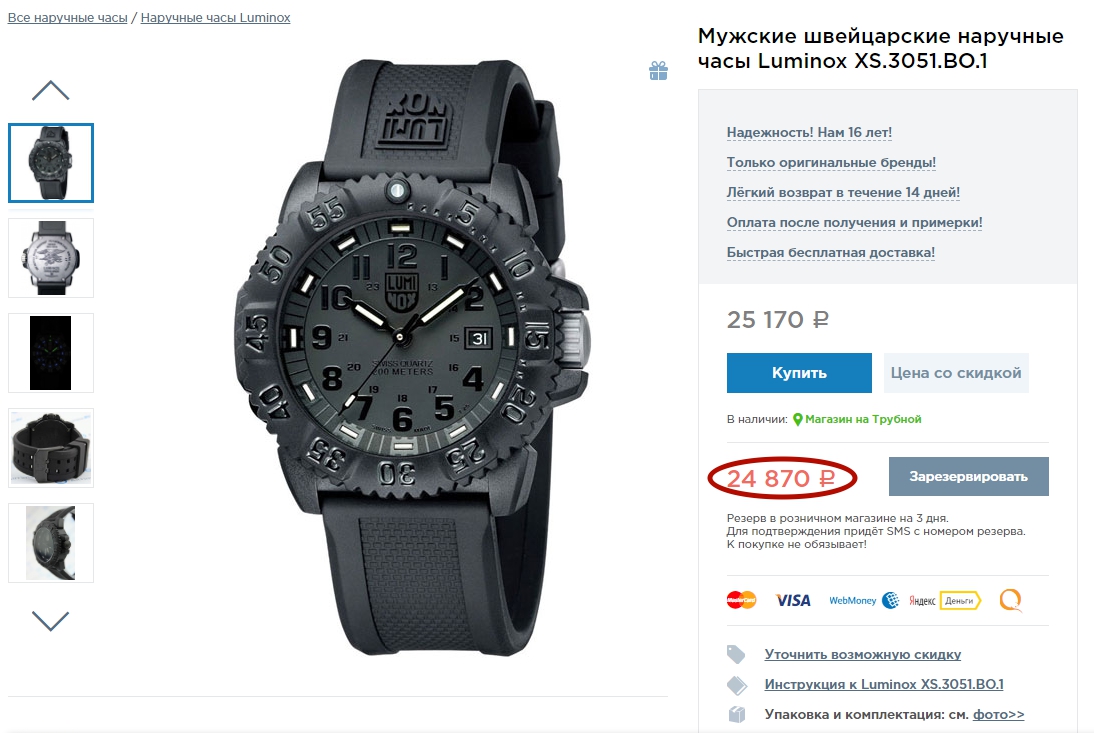This screenshot has height=733, width=1094.
Task: Select the night glow dark thumbnail
Action: coord(51,353)
